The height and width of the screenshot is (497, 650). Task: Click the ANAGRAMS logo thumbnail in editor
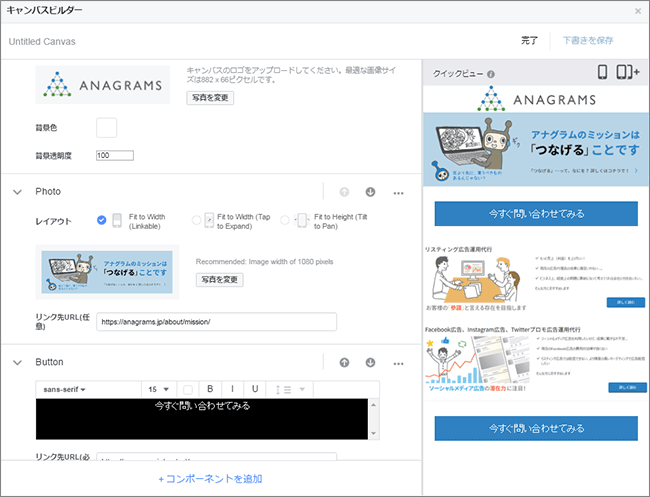(x=102, y=85)
